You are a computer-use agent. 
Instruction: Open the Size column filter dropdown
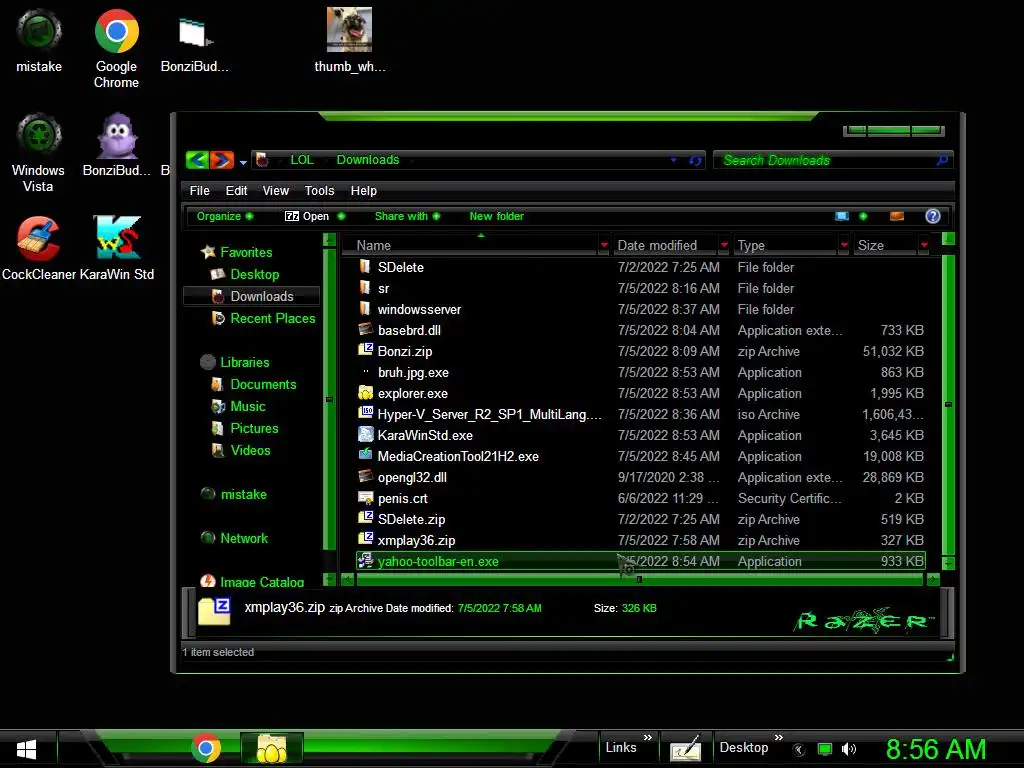tap(924, 246)
